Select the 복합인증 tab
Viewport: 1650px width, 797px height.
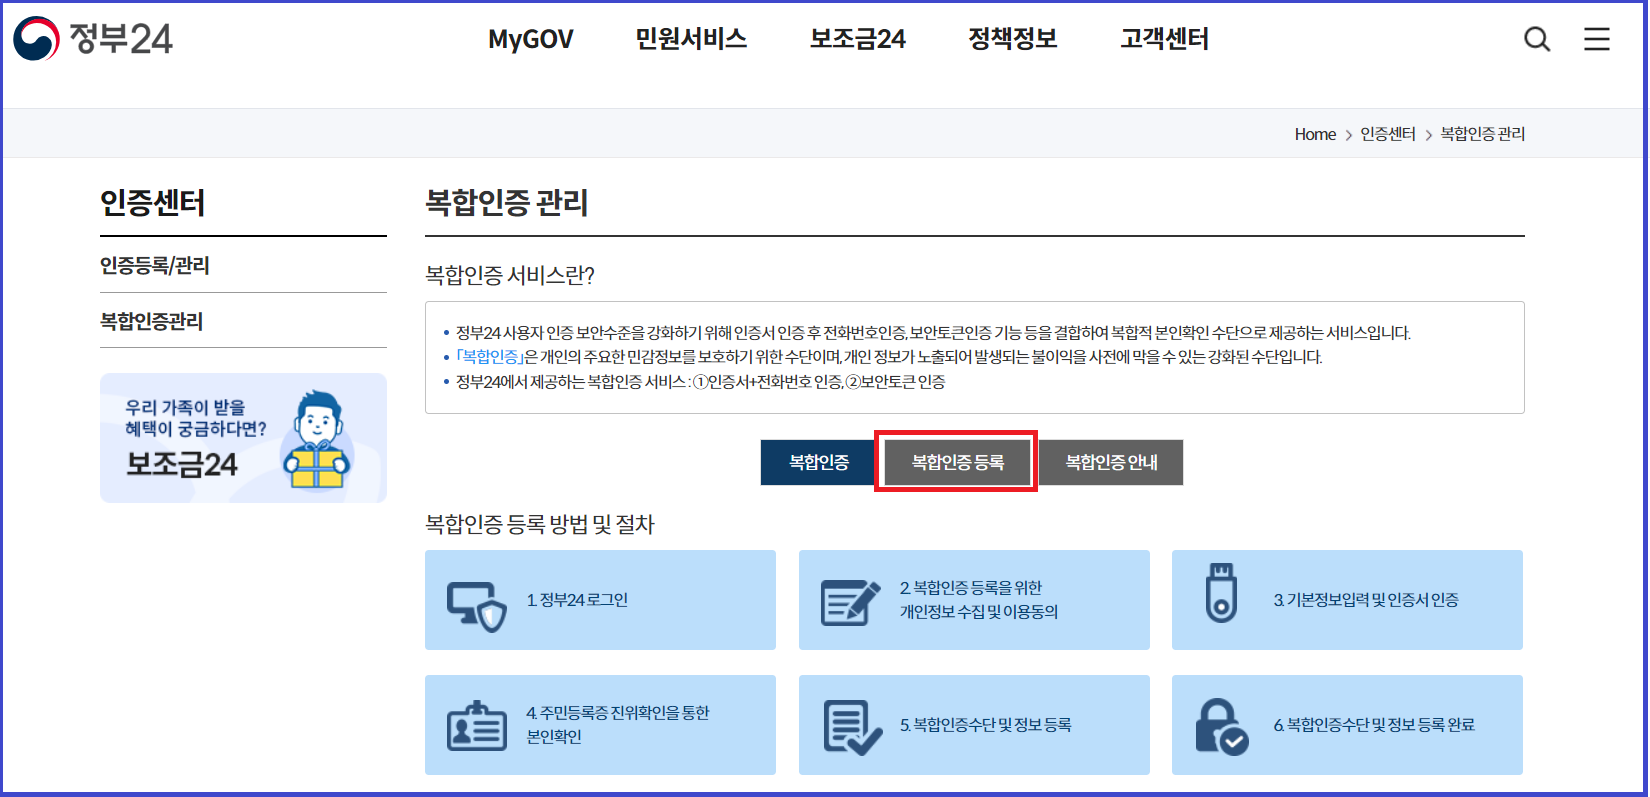818,462
